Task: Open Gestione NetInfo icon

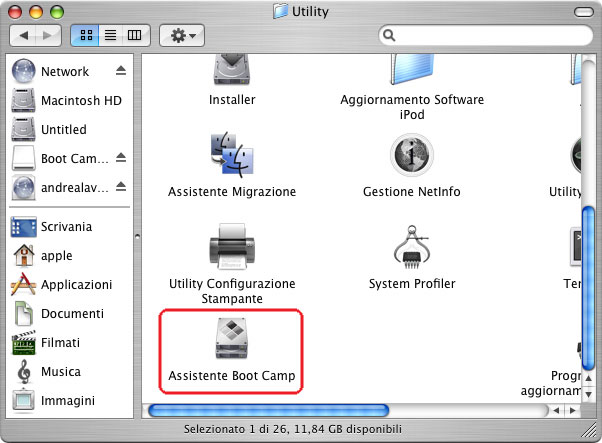Action: [x=412, y=154]
